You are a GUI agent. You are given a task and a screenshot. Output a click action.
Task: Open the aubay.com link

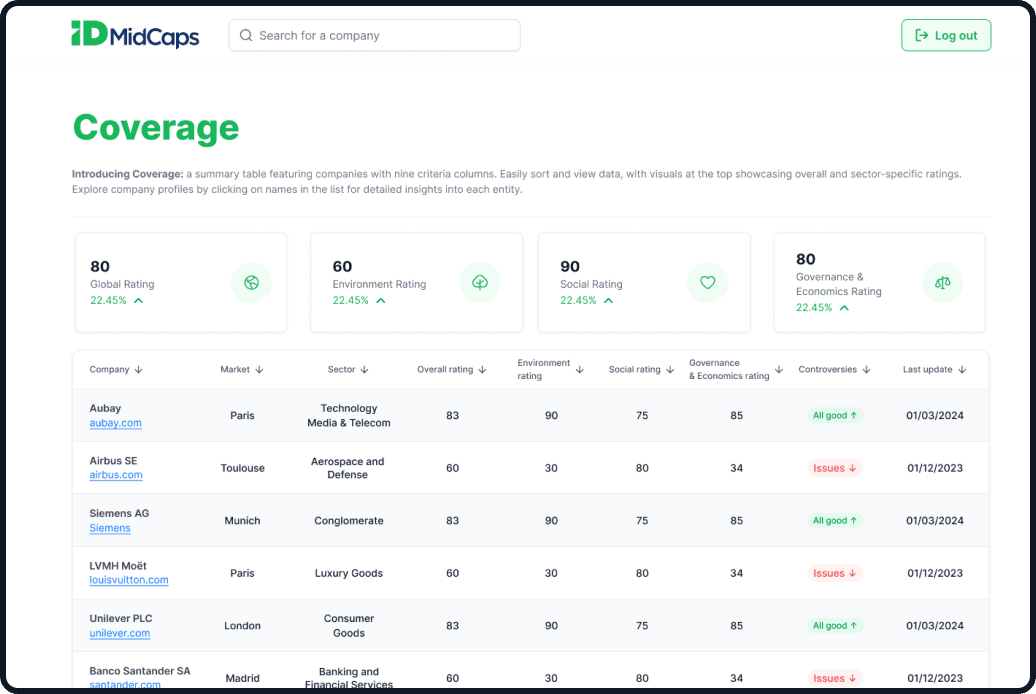click(115, 423)
